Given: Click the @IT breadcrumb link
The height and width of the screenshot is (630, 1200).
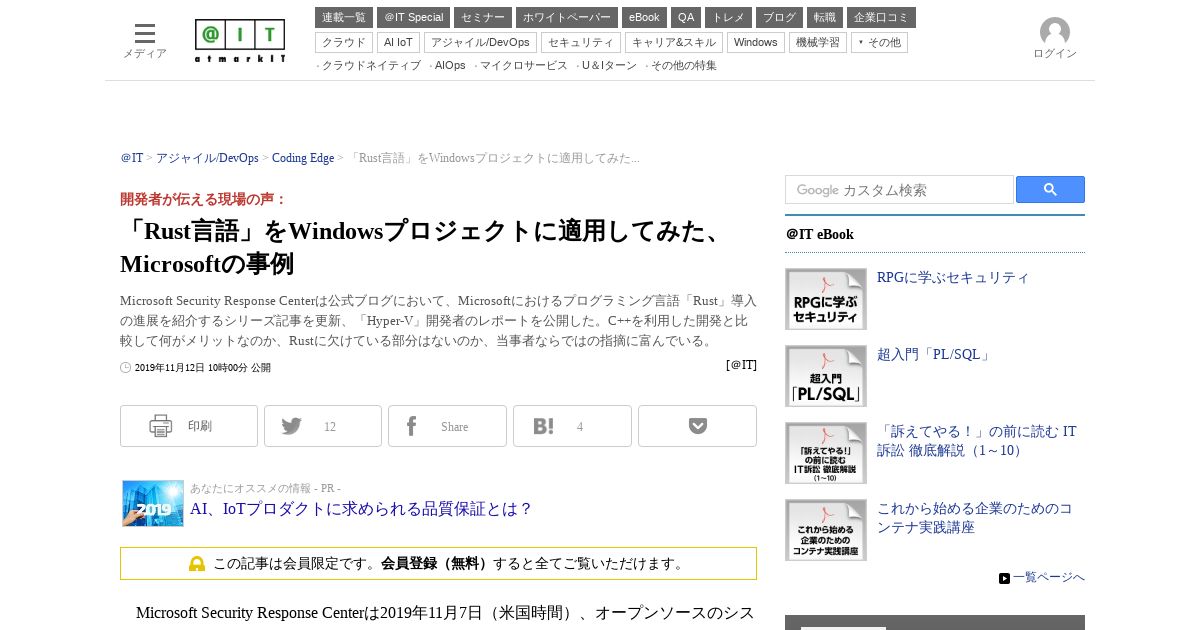Looking at the screenshot, I should coord(132,158).
